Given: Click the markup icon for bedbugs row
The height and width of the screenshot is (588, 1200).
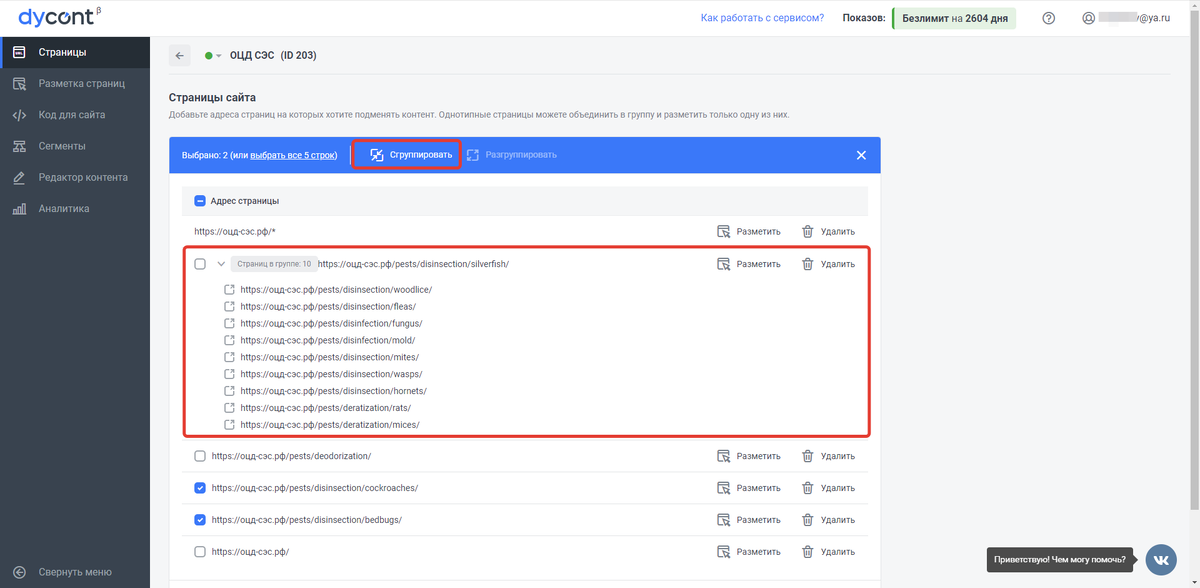Looking at the screenshot, I should pyautogui.click(x=724, y=520).
